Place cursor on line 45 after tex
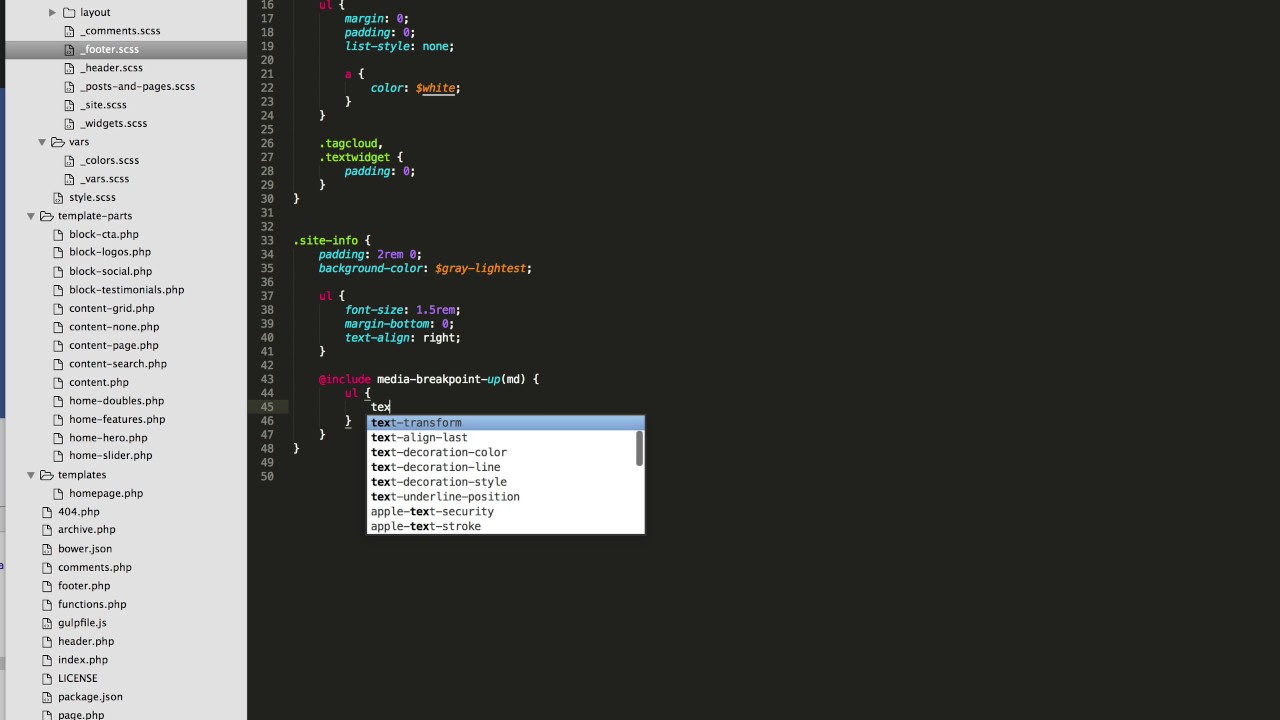1280x720 pixels. coord(391,407)
